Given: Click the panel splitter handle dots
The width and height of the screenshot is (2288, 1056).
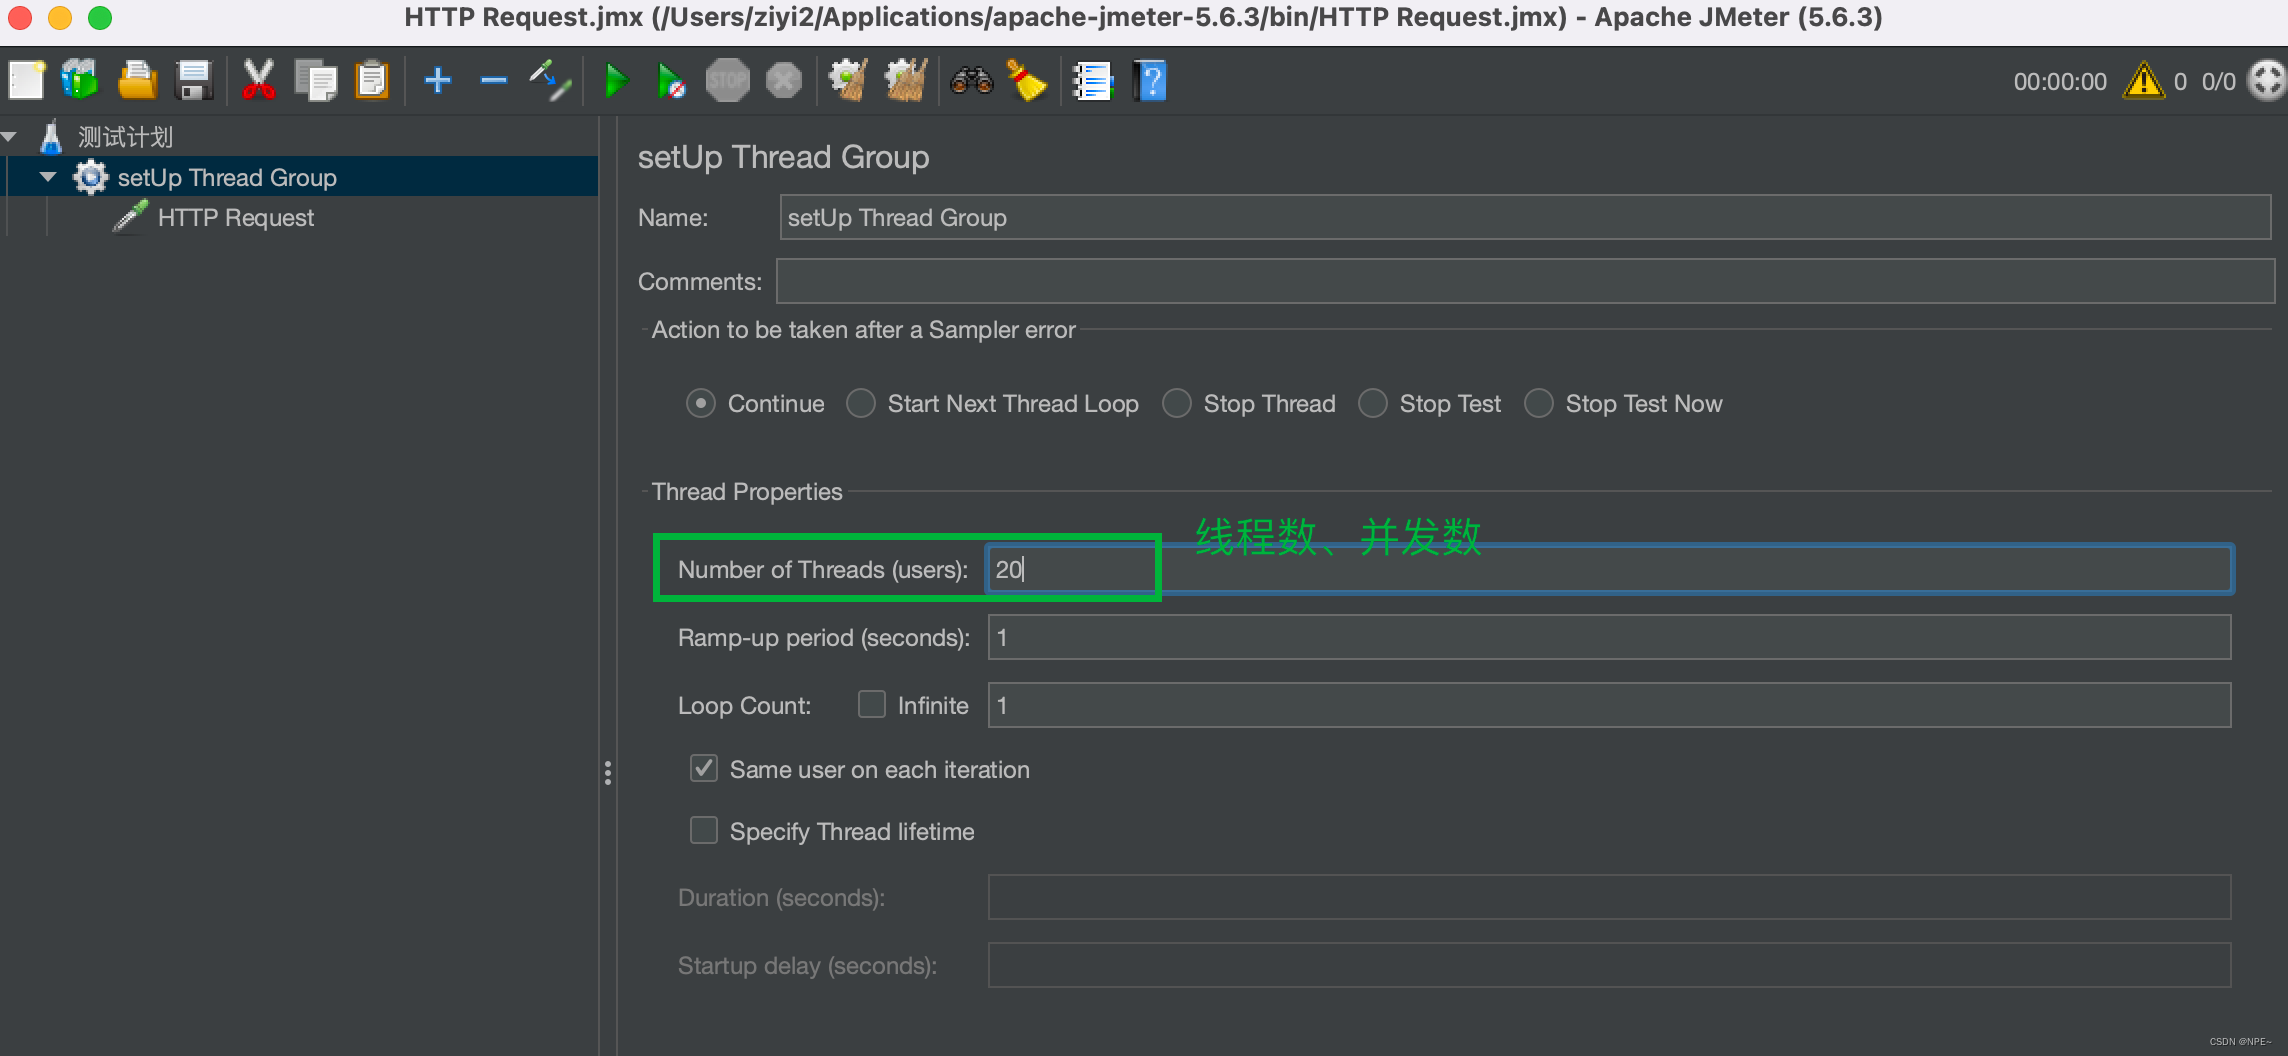Looking at the screenshot, I should tap(608, 773).
